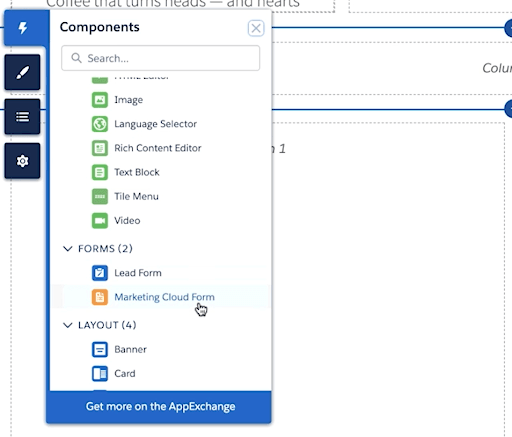Click the Tile Menu label
Image resolution: width=512 pixels, height=437 pixels.
[x=136, y=196]
